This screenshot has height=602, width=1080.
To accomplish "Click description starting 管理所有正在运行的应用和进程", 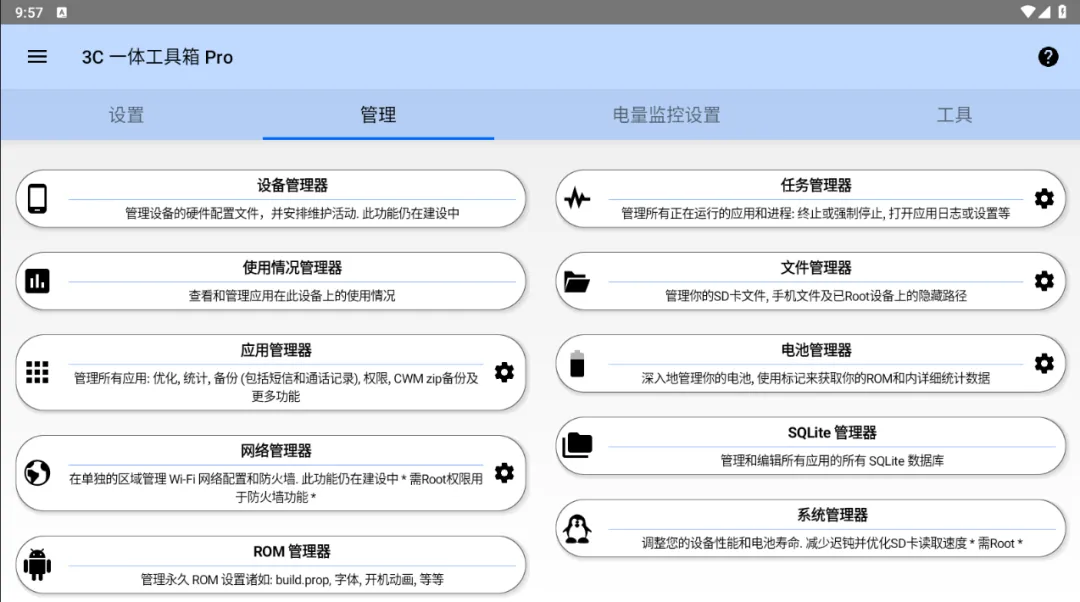I will click(x=816, y=214).
